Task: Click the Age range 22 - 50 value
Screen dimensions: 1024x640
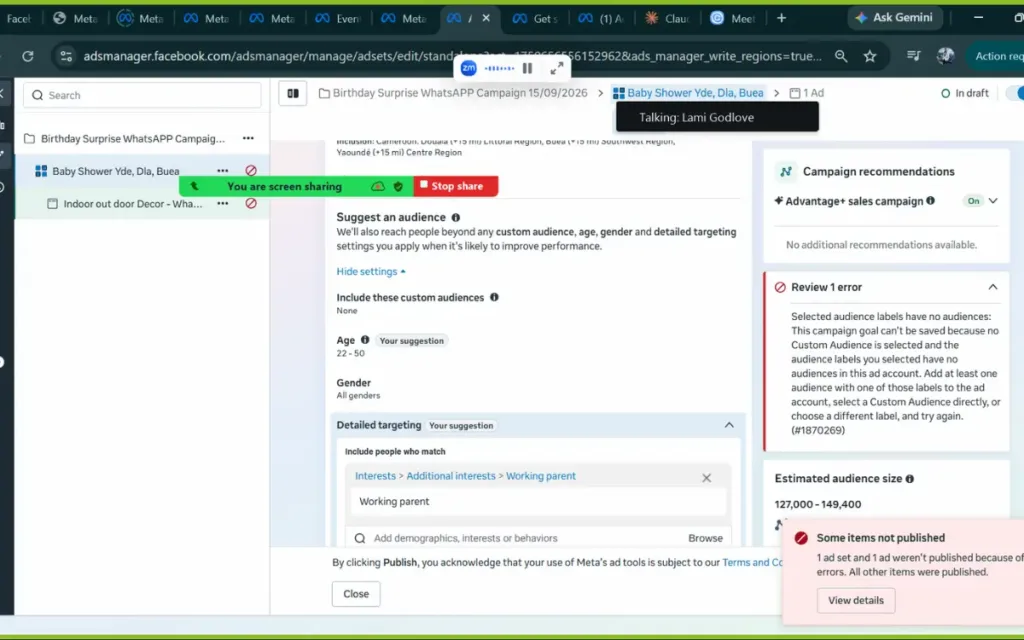Action: click(351, 353)
